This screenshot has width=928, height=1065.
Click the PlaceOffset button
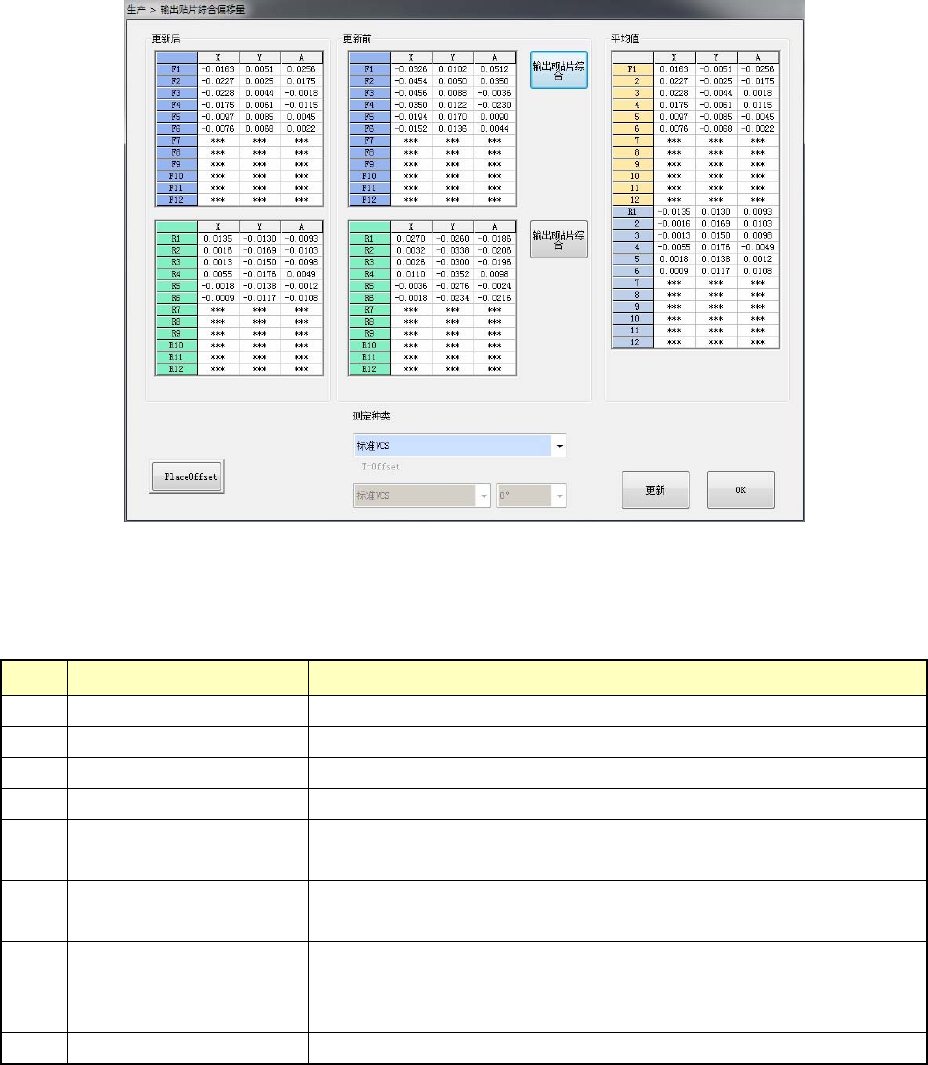click(187, 477)
